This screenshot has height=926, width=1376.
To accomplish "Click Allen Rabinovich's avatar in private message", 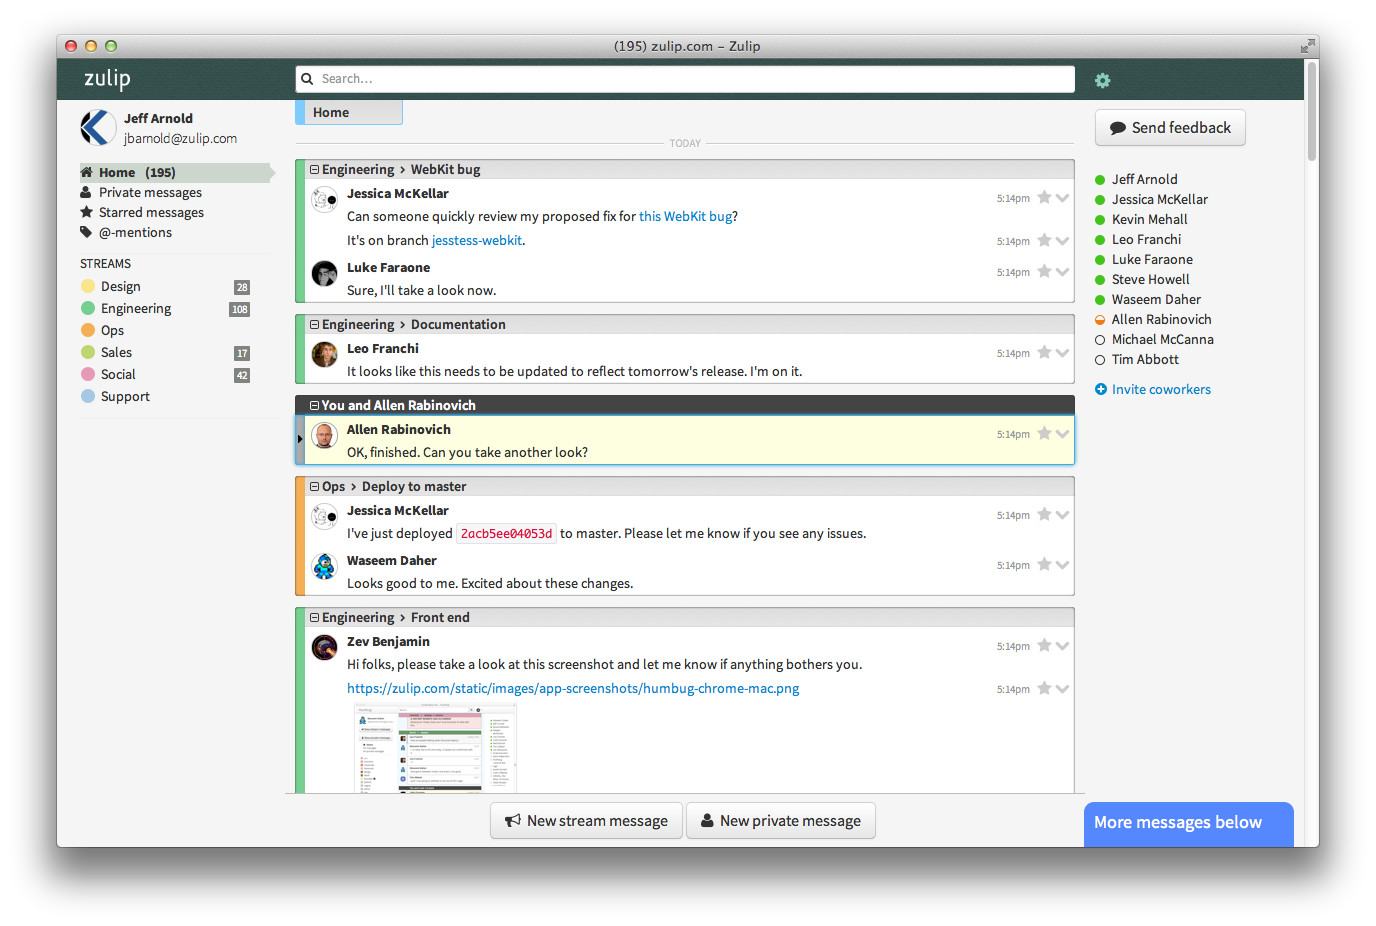I will 324,435.
